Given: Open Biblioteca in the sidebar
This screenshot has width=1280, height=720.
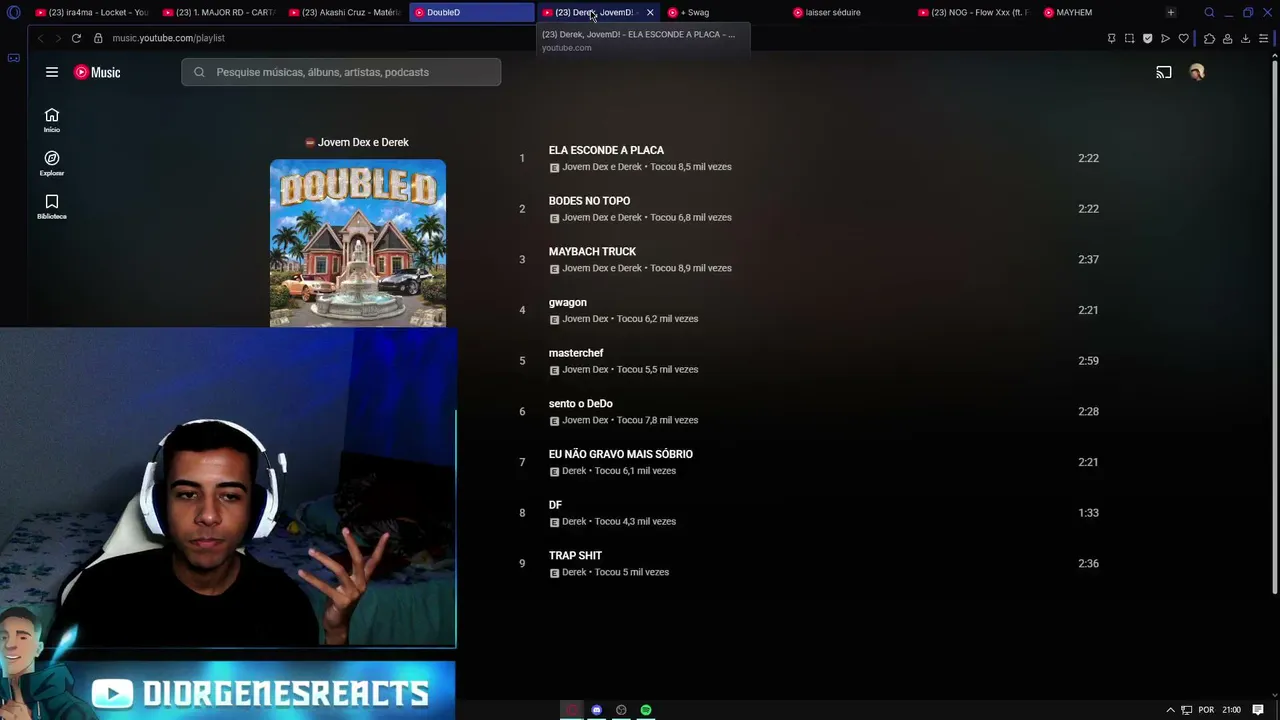Looking at the screenshot, I should (52, 207).
